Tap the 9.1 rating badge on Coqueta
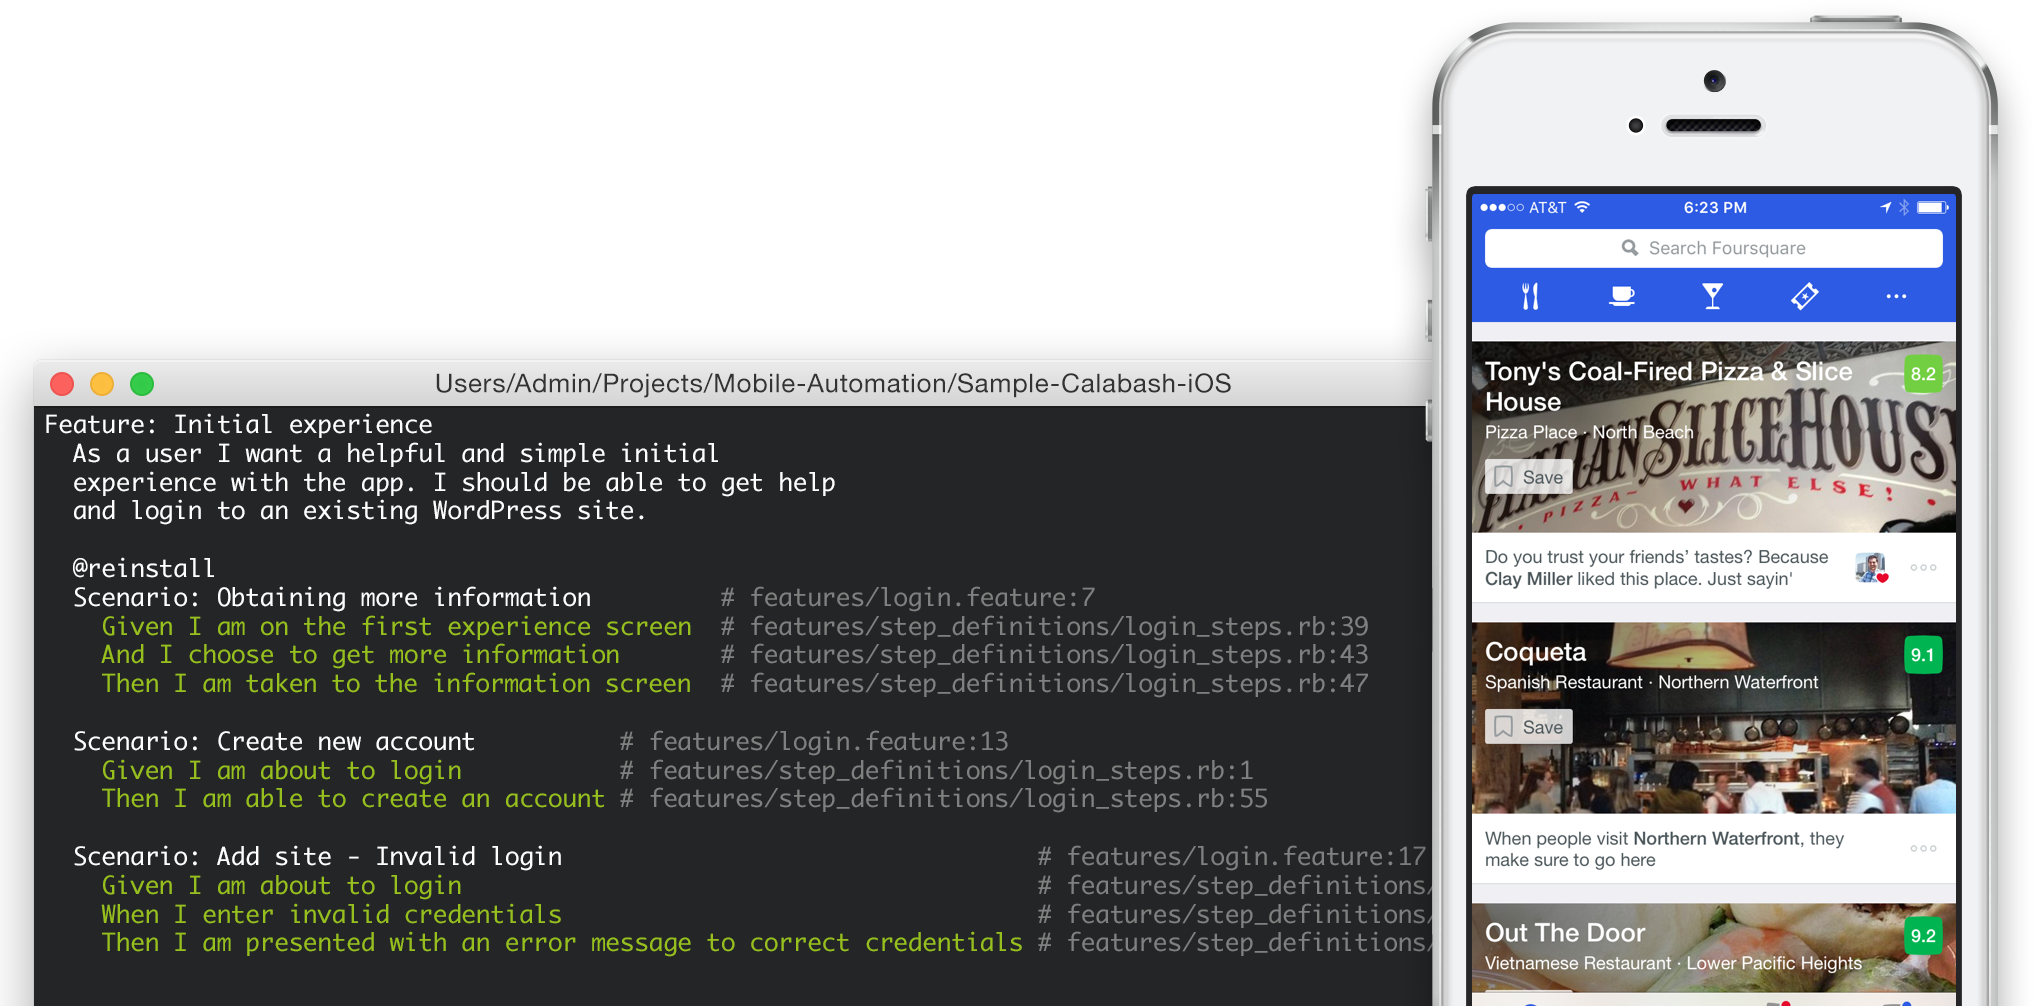The height and width of the screenshot is (1006, 2034). pyautogui.click(x=1923, y=655)
